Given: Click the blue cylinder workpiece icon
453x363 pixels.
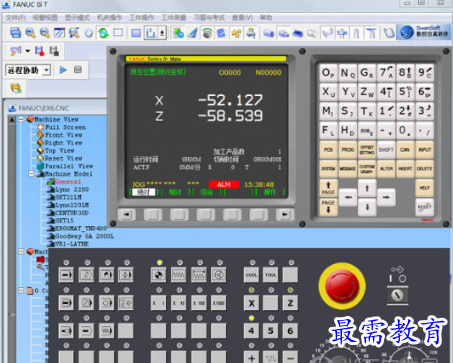Looking at the screenshot, I should point(268,33).
